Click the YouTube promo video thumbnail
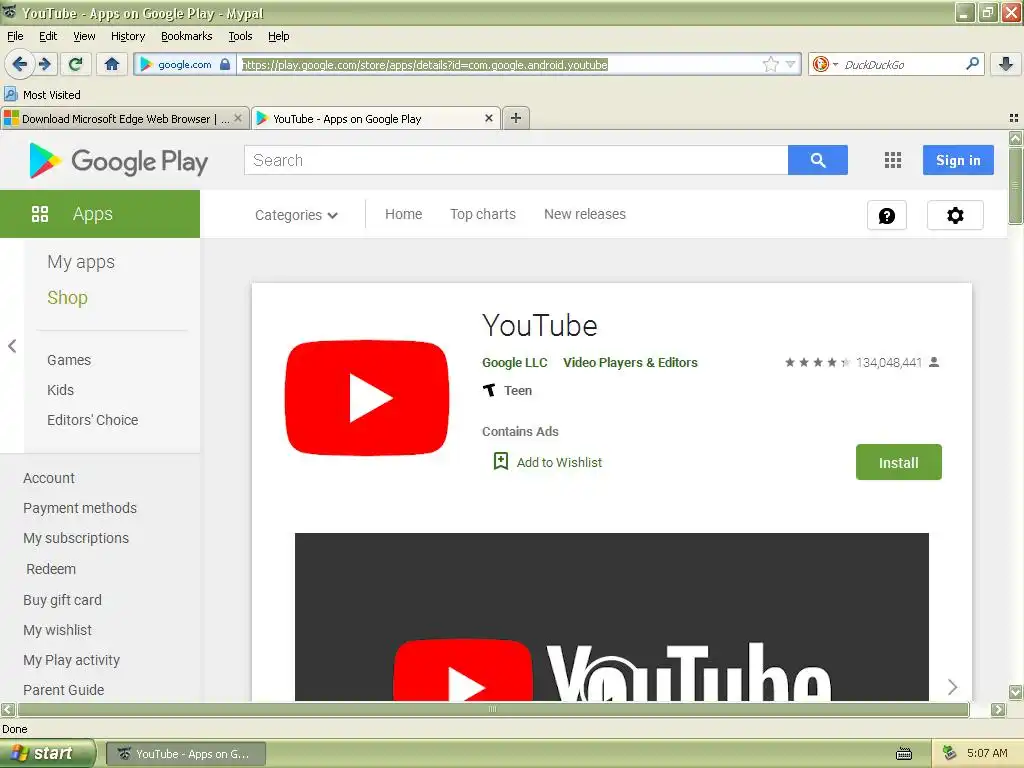This screenshot has height=768, width=1024. (611, 617)
